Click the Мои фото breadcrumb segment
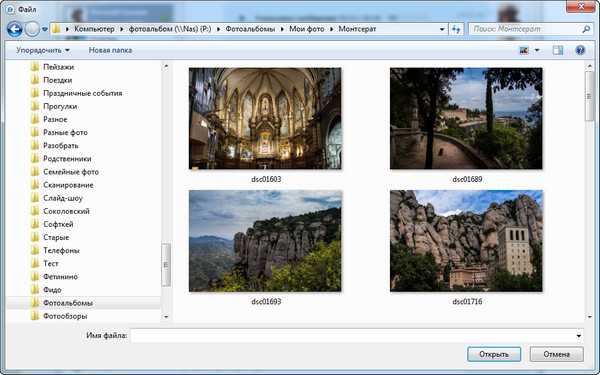 tap(307, 29)
